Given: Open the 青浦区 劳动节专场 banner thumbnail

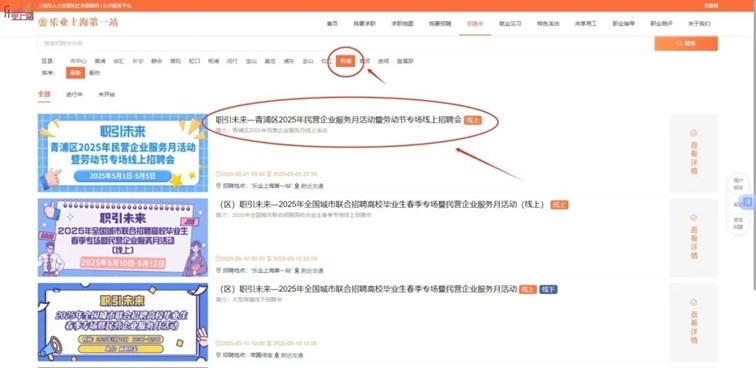Looking at the screenshot, I should click(123, 153).
